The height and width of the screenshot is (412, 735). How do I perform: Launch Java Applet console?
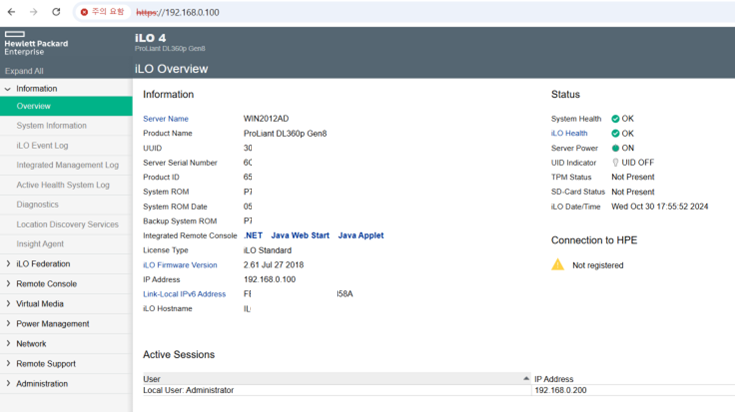pyautogui.click(x=361, y=235)
